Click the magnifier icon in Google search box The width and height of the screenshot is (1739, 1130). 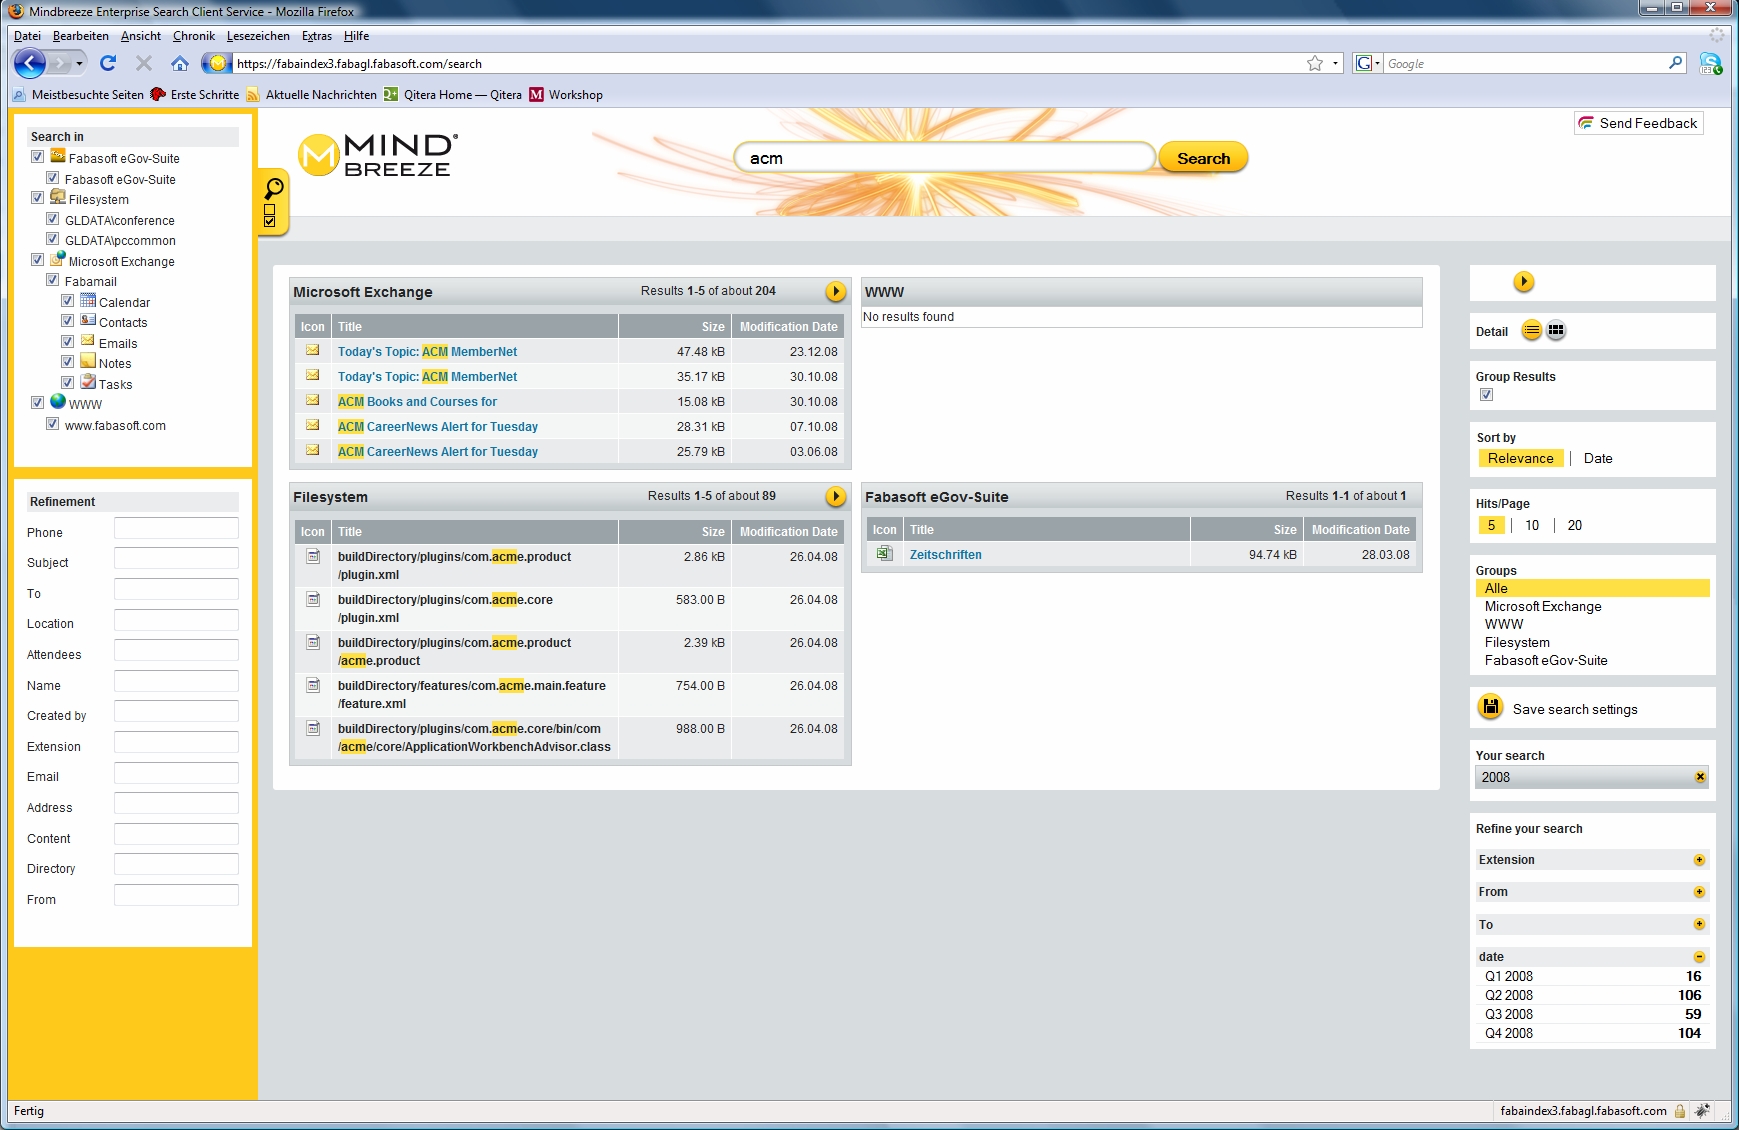coord(1676,63)
